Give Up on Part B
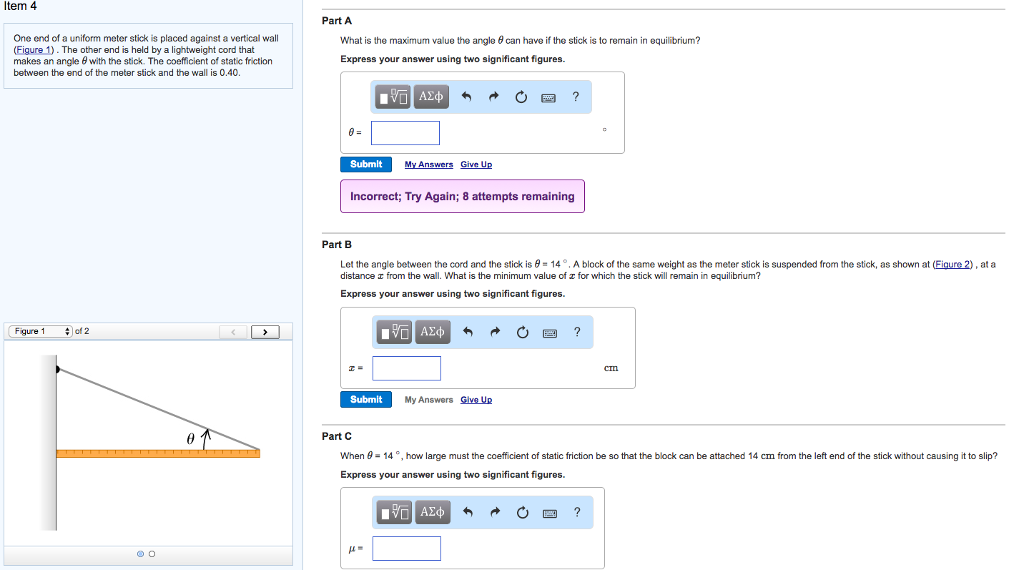Viewport: 1024px width, 570px height. tap(476, 400)
